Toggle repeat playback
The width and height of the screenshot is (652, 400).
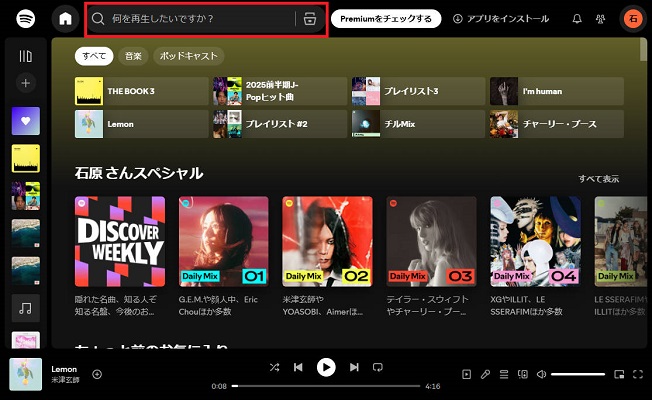tap(378, 367)
